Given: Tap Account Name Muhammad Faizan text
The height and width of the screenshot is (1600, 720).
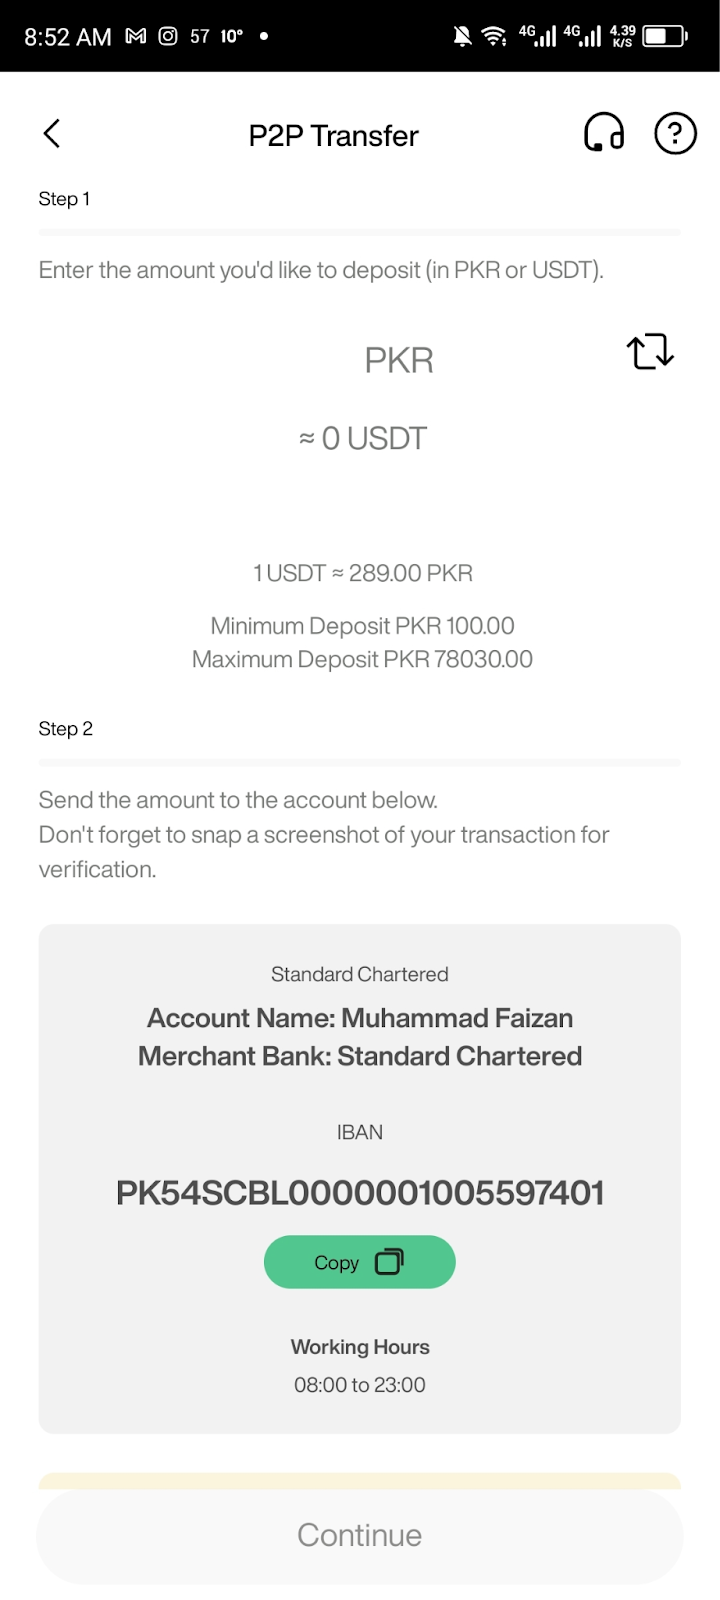Looking at the screenshot, I should point(360,1018).
